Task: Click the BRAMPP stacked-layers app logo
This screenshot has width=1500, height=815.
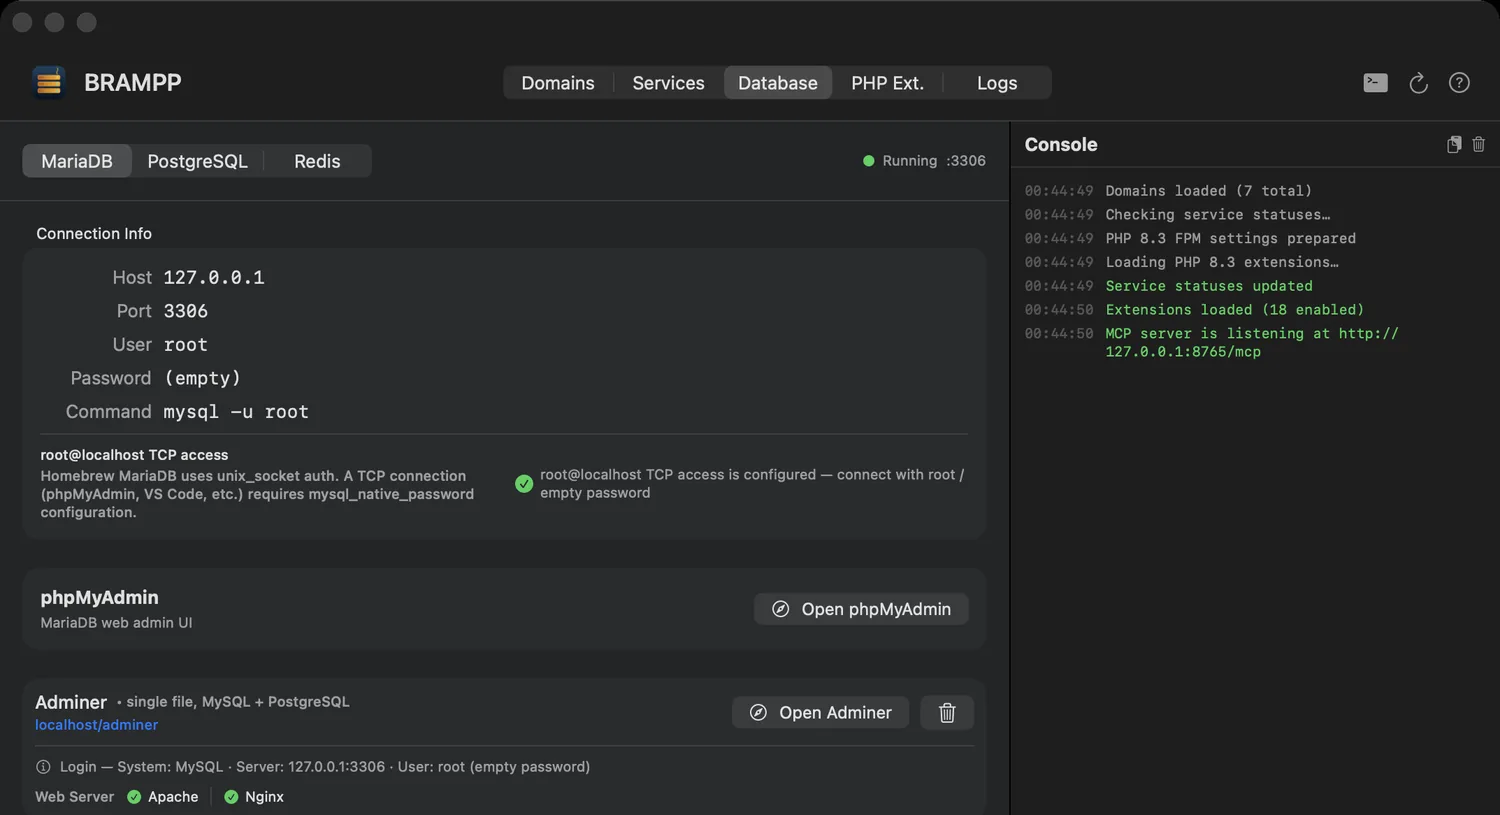Action: click(48, 83)
